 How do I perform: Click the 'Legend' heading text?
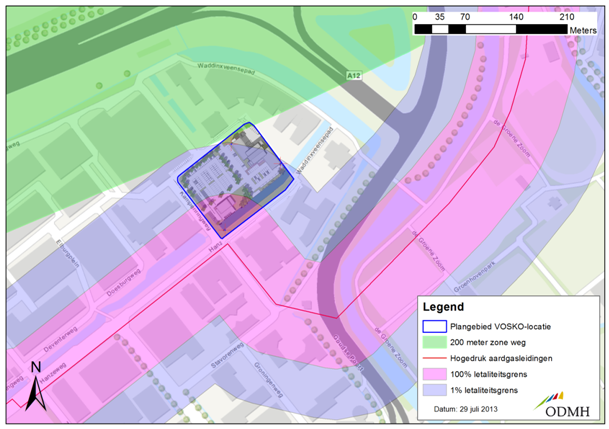(x=443, y=307)
